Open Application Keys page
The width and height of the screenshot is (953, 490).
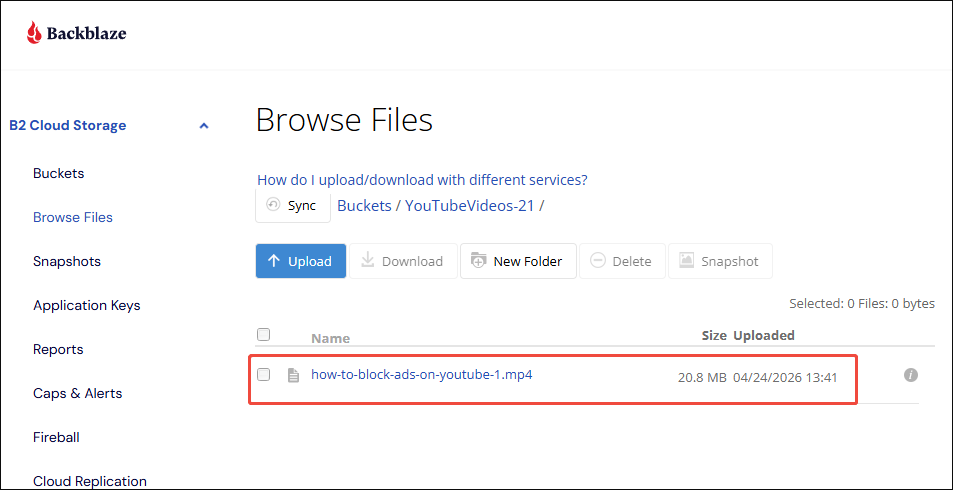86,305
